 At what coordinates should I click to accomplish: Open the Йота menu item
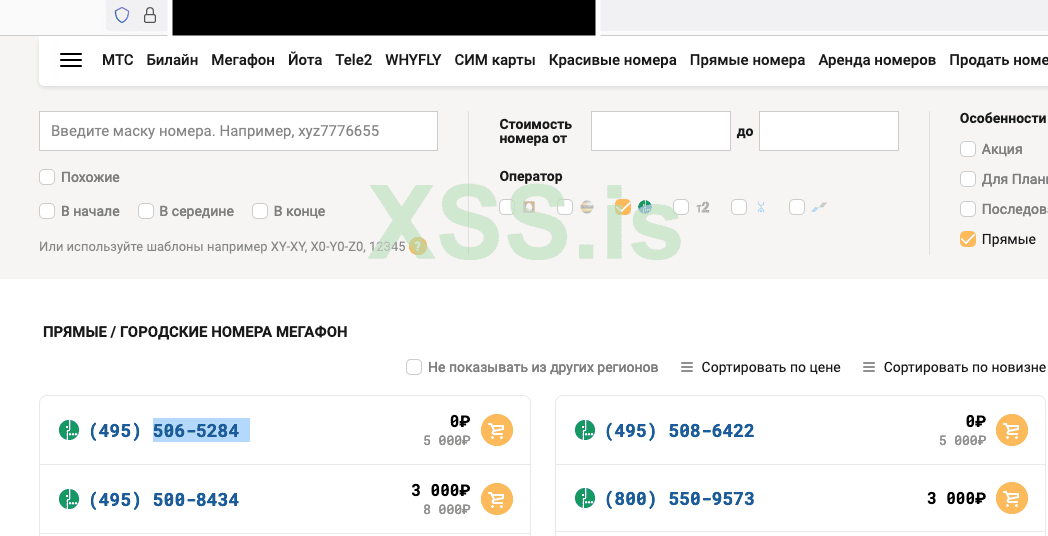(x=305, y=60)
